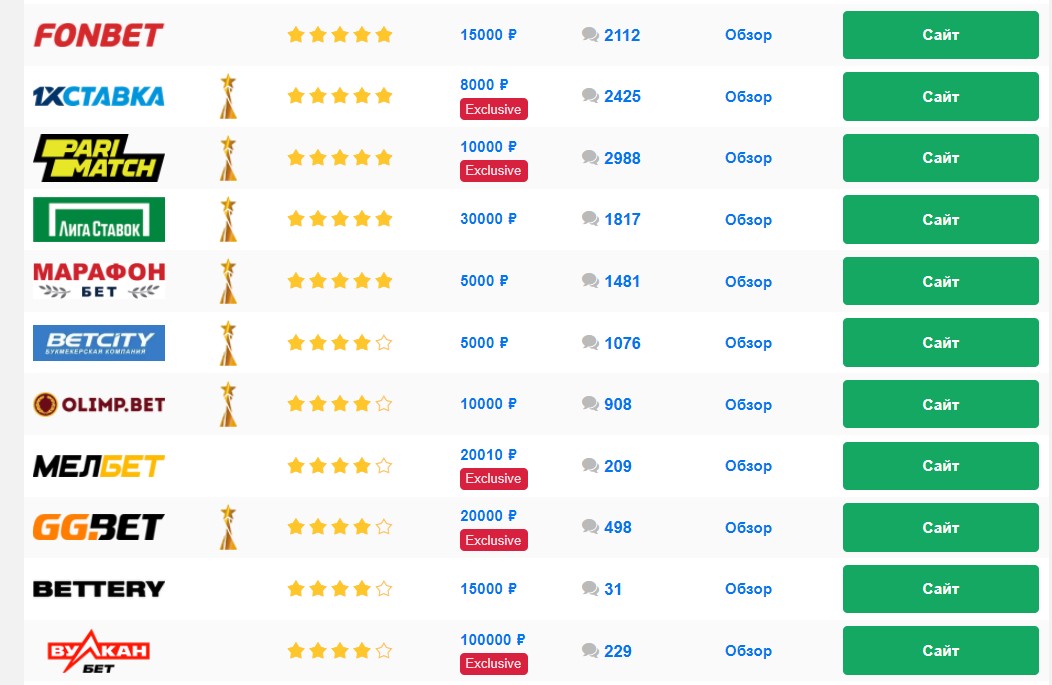Screen dimensions: 1052x685
Task: Open the Обзор link for Parimatch
Action: pos(748,158)
